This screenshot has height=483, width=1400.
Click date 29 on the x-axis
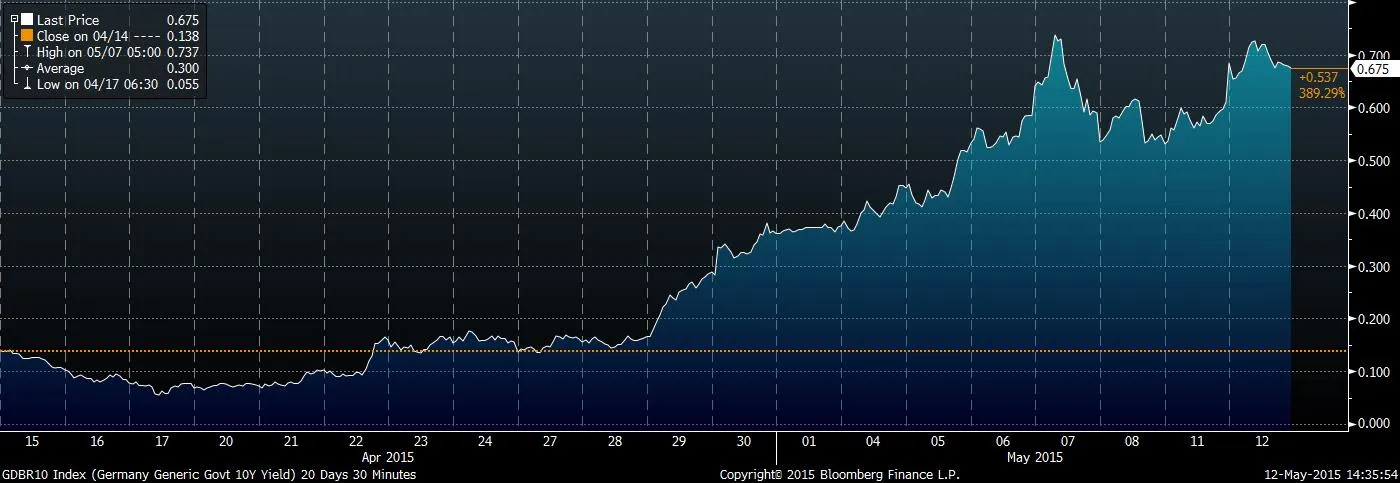[x=679, y=441]
